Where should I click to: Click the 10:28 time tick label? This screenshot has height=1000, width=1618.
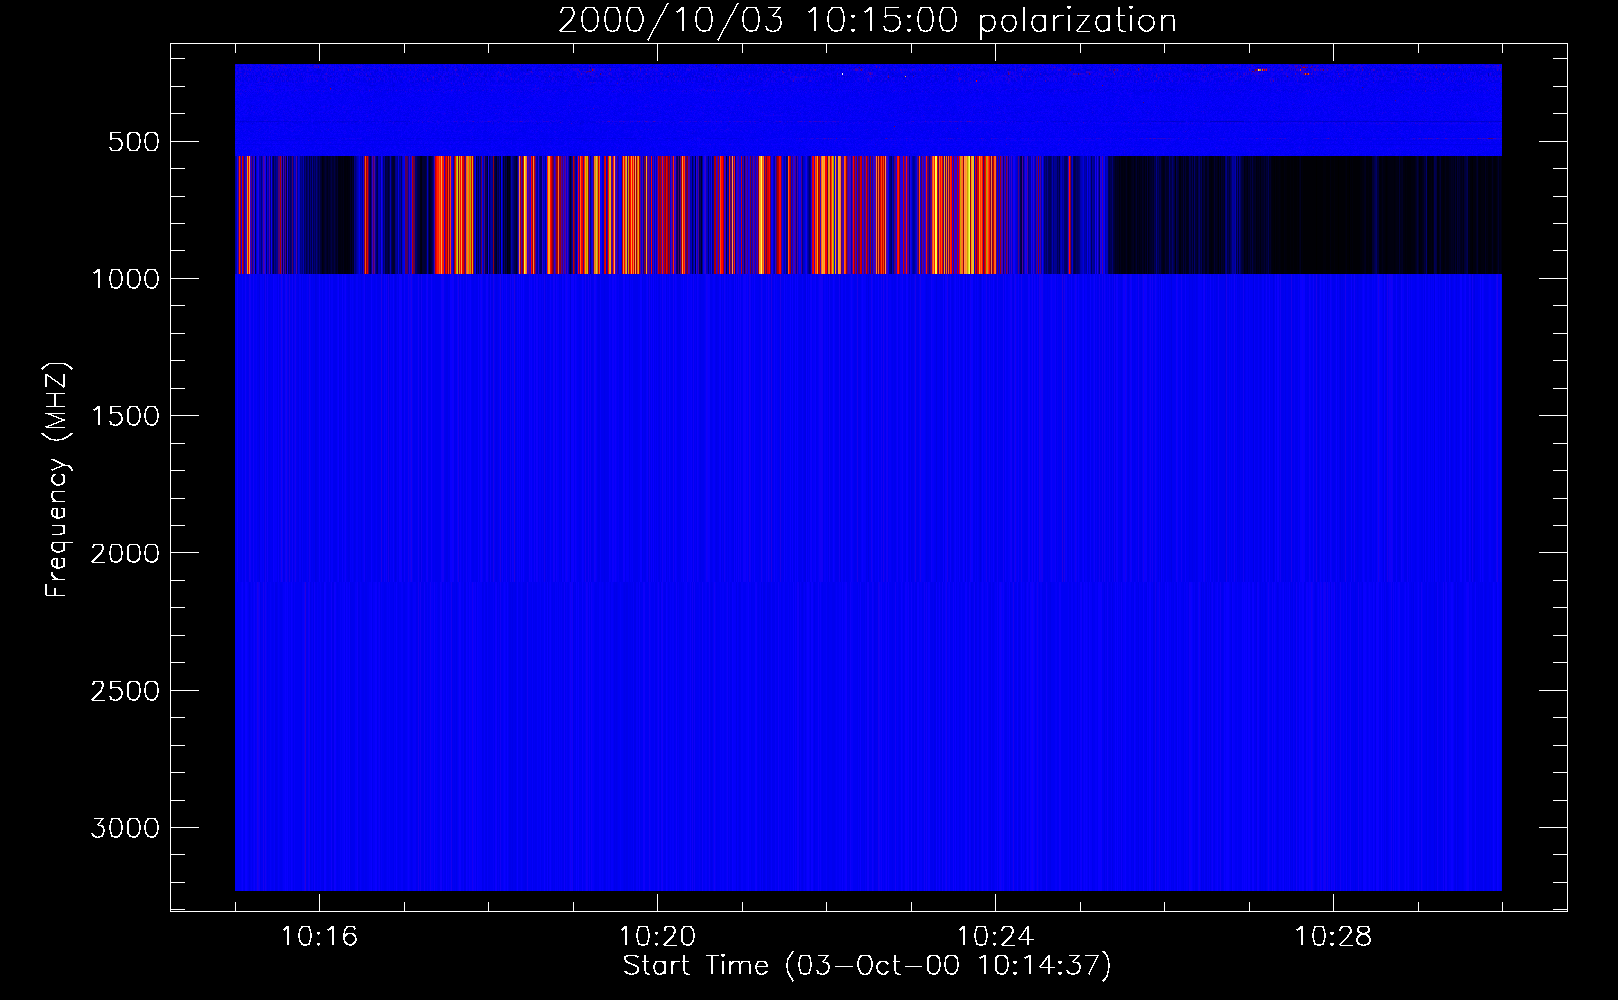point(1333,937)
